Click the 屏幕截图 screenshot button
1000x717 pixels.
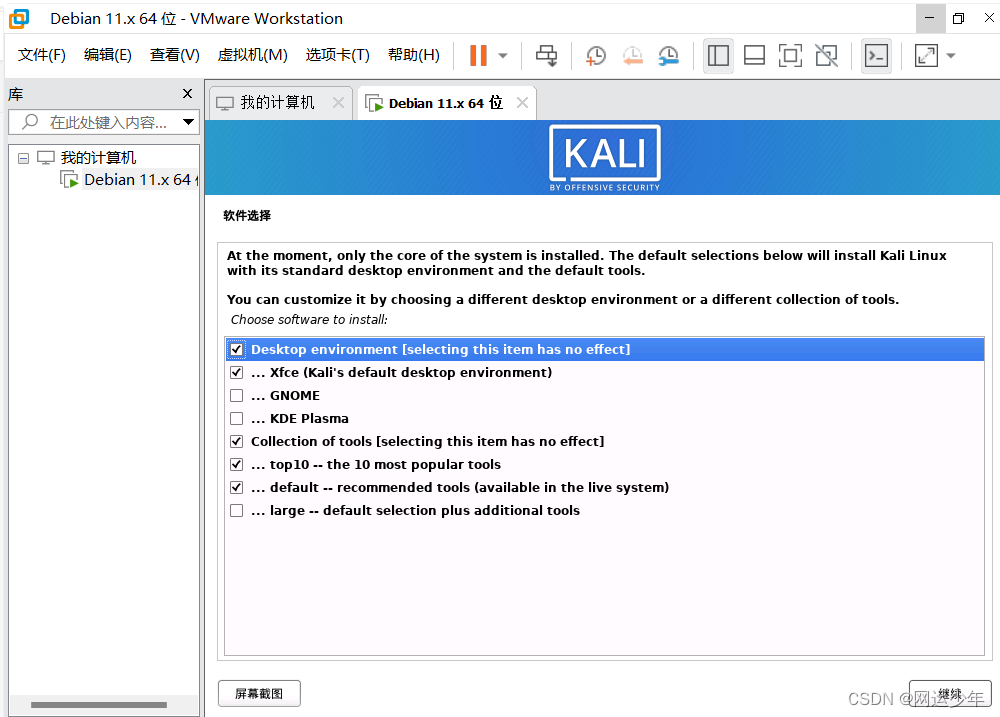click(x=259, y=693)
